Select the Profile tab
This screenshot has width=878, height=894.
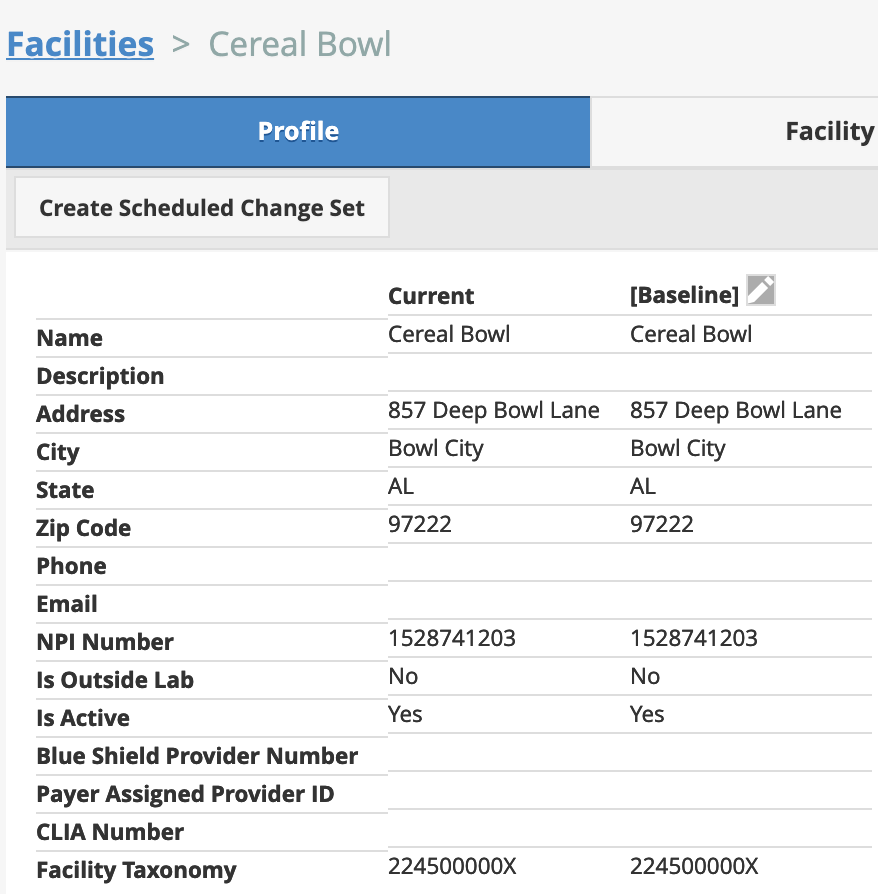297,131
